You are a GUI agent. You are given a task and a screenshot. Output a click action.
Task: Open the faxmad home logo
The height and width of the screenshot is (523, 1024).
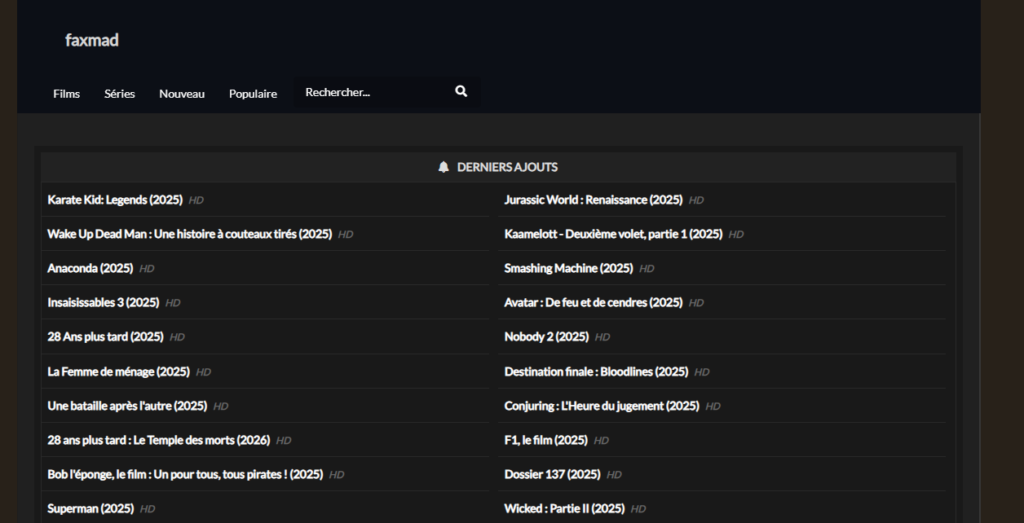coord(92,40)
